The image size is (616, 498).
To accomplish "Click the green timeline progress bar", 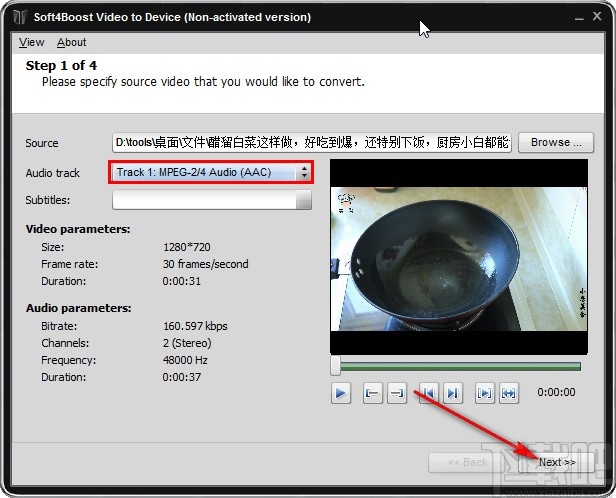I will click(460, 366).
